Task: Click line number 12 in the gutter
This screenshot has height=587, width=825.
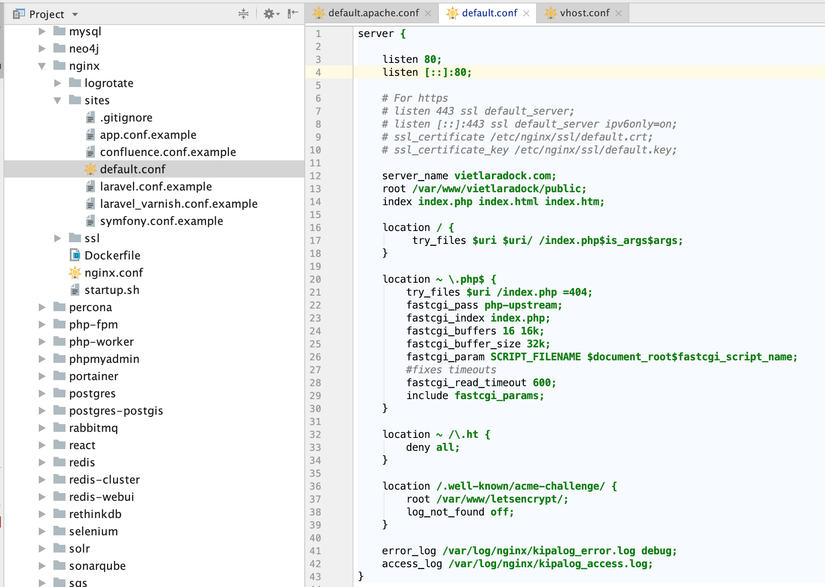Action: click(x=316, y=175)
